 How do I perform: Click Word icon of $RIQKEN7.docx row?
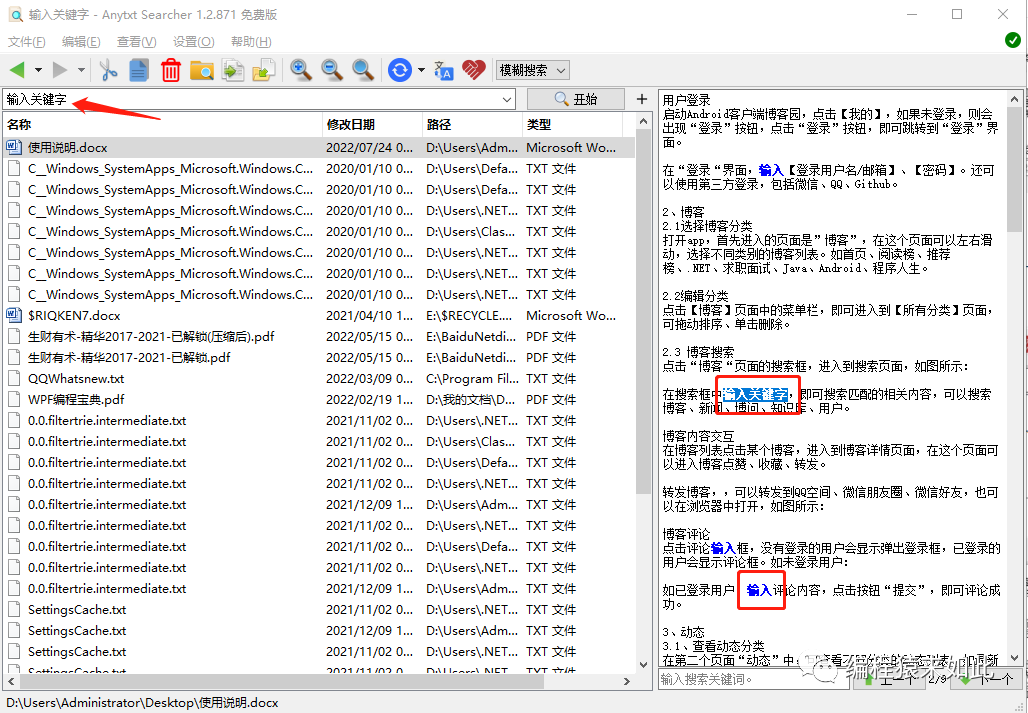[14, 315]
